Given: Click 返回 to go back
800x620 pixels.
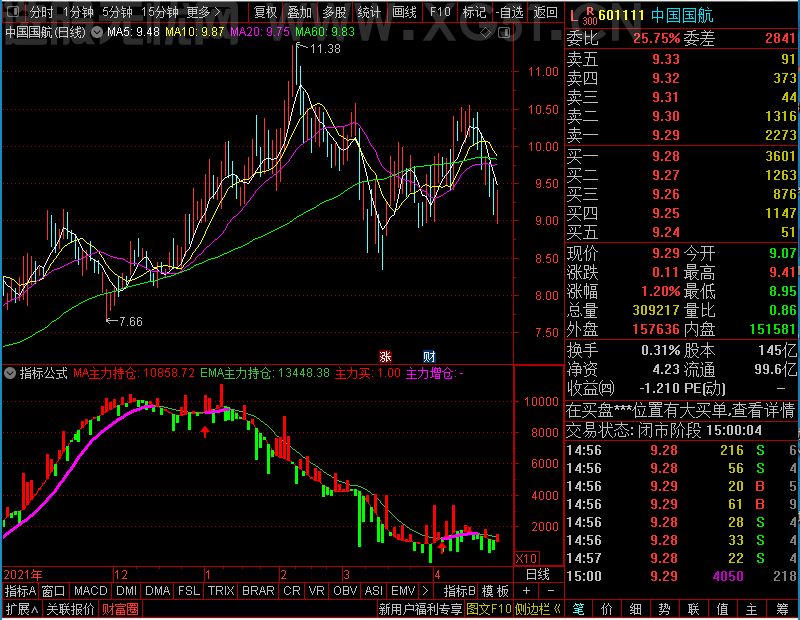Looking at the screenshot, I should tap(546, 12).
